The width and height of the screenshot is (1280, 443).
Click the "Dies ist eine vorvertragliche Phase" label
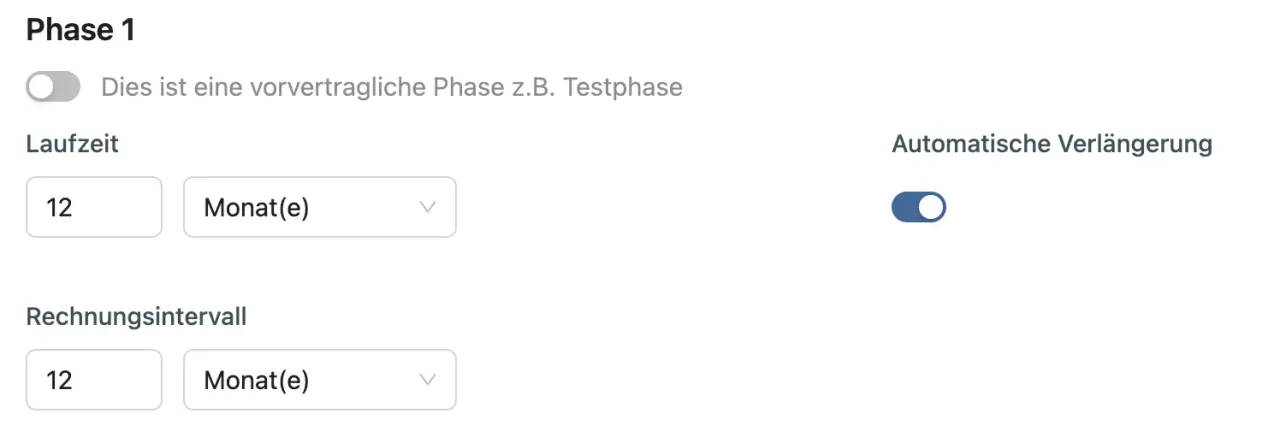click(x=391, y=87)
